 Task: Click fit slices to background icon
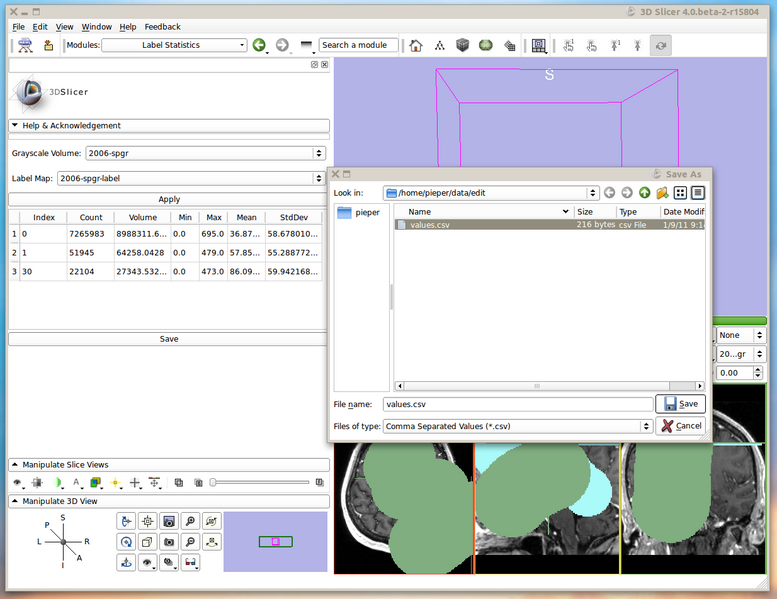pyautogui.click(x=37, y=482)
